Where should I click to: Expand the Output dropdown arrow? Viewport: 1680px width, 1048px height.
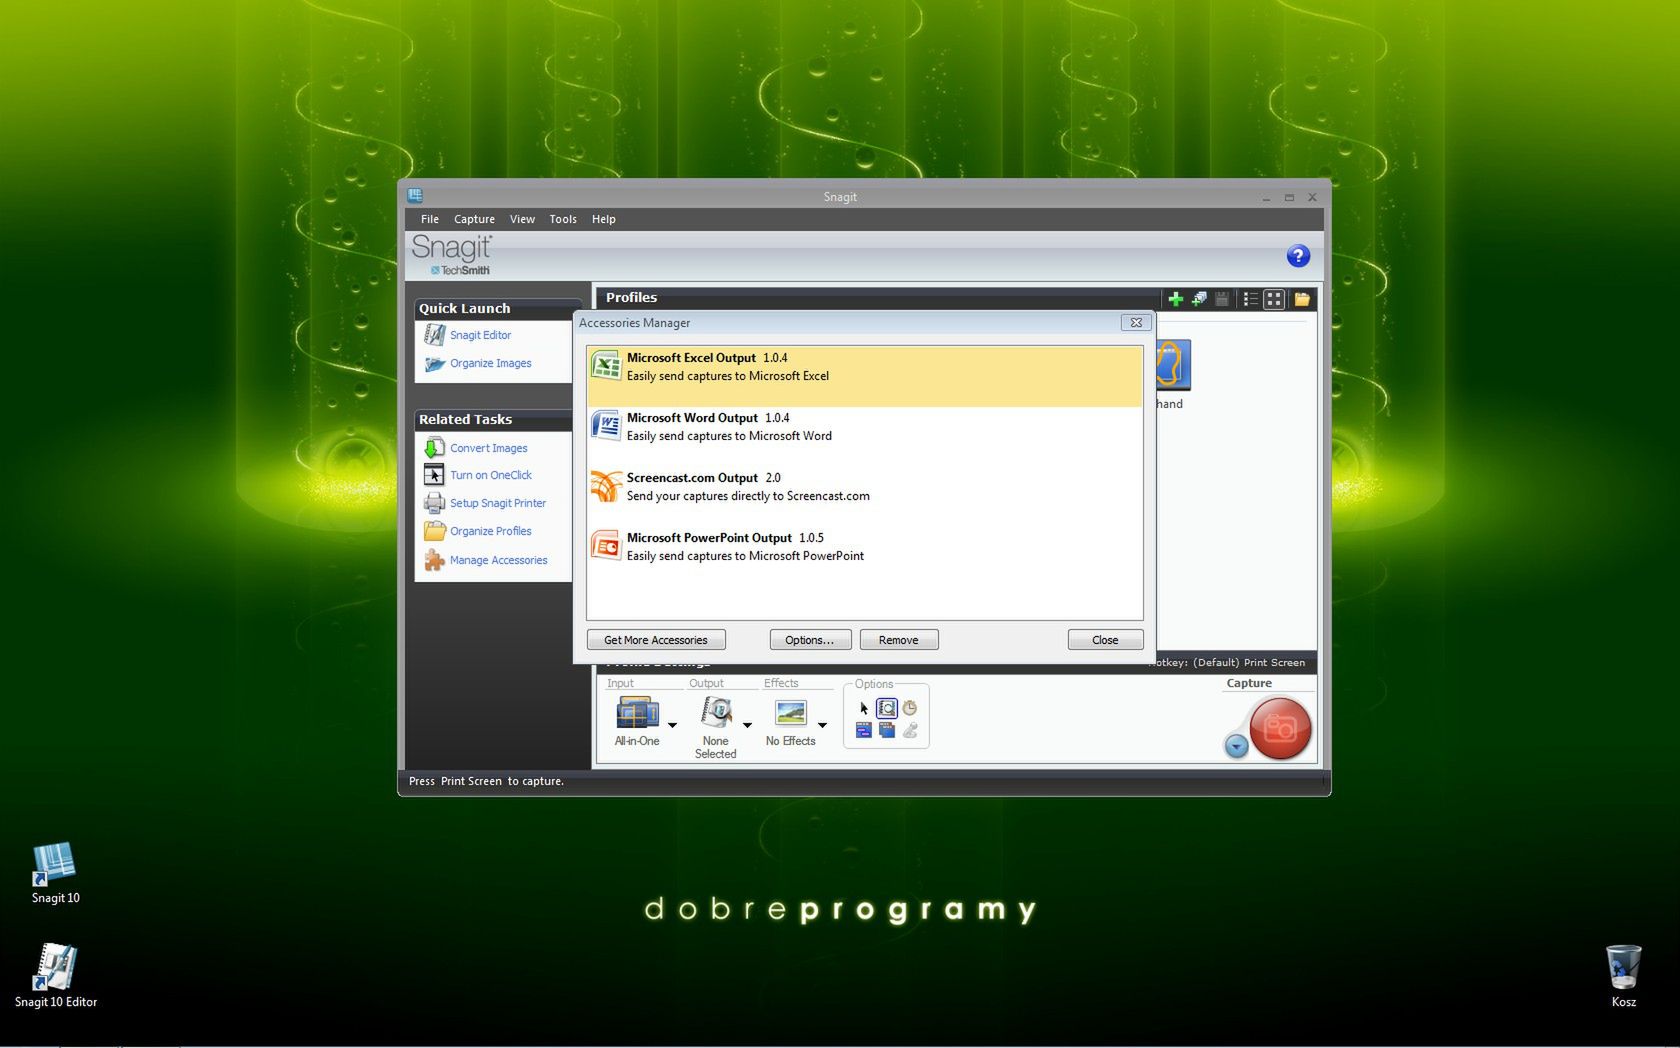coord(747,725)
